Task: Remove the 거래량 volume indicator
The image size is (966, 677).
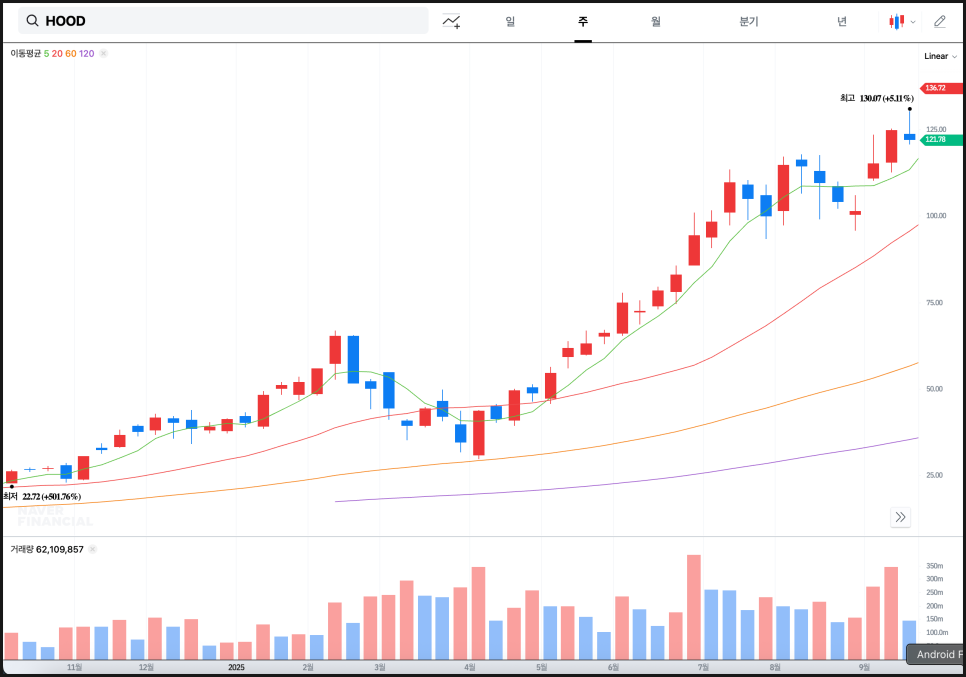Action: click(x=92, y=549)
